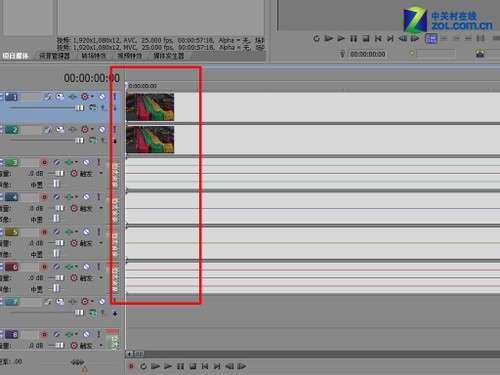Screen dimensions: 500x375
Task: Click track 3 pan slider
Action: (x=56, y=184)
